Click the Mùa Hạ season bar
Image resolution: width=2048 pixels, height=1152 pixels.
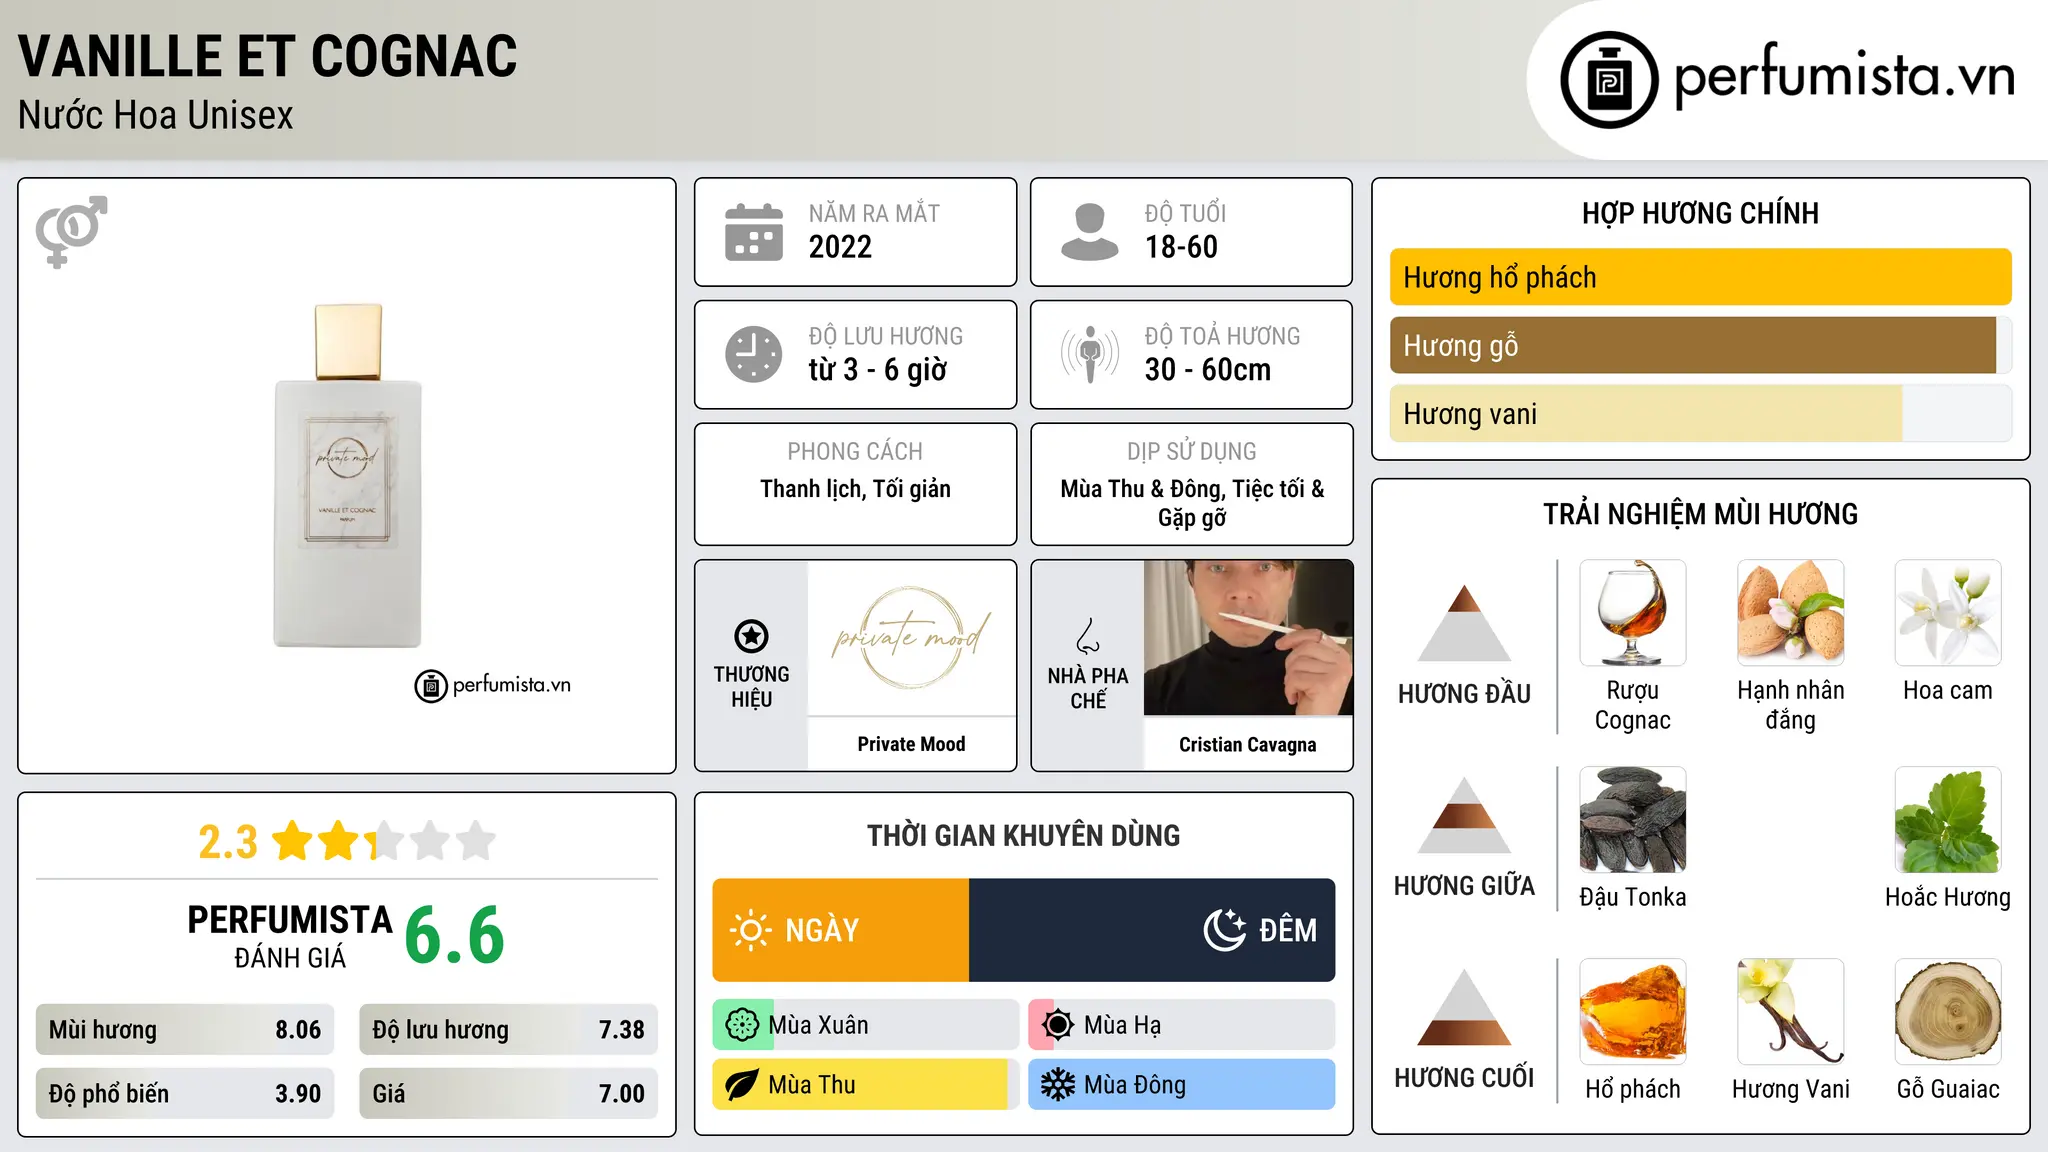coord(1181,1025)
